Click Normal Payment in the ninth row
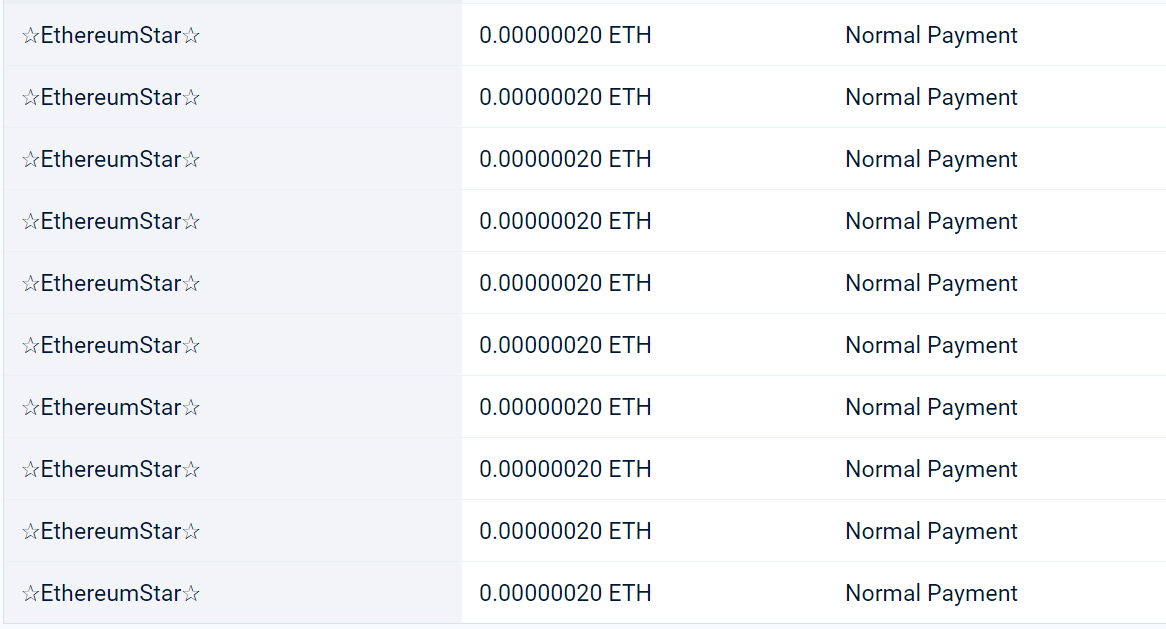The height and width of the screenshot is (629, 1166). point(931,532)
